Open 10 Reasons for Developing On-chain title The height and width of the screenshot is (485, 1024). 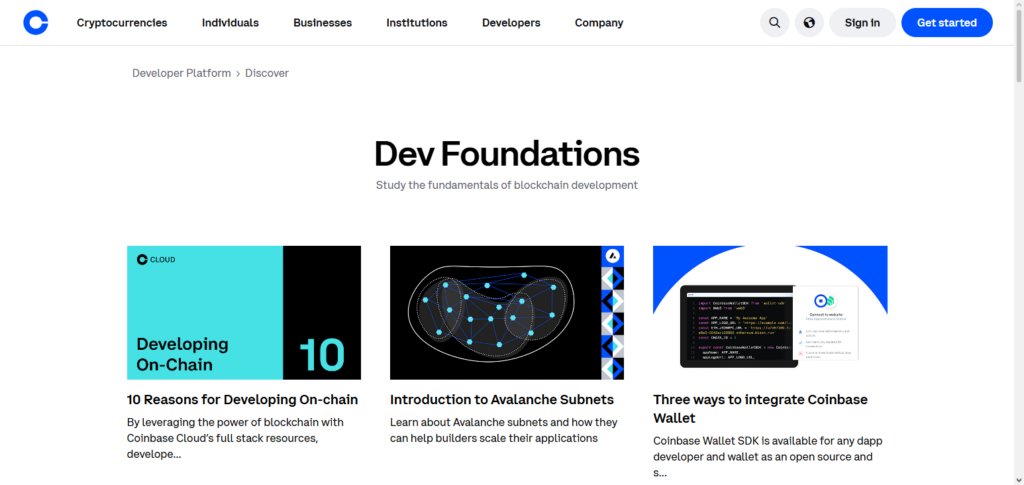tap(242, 399)
